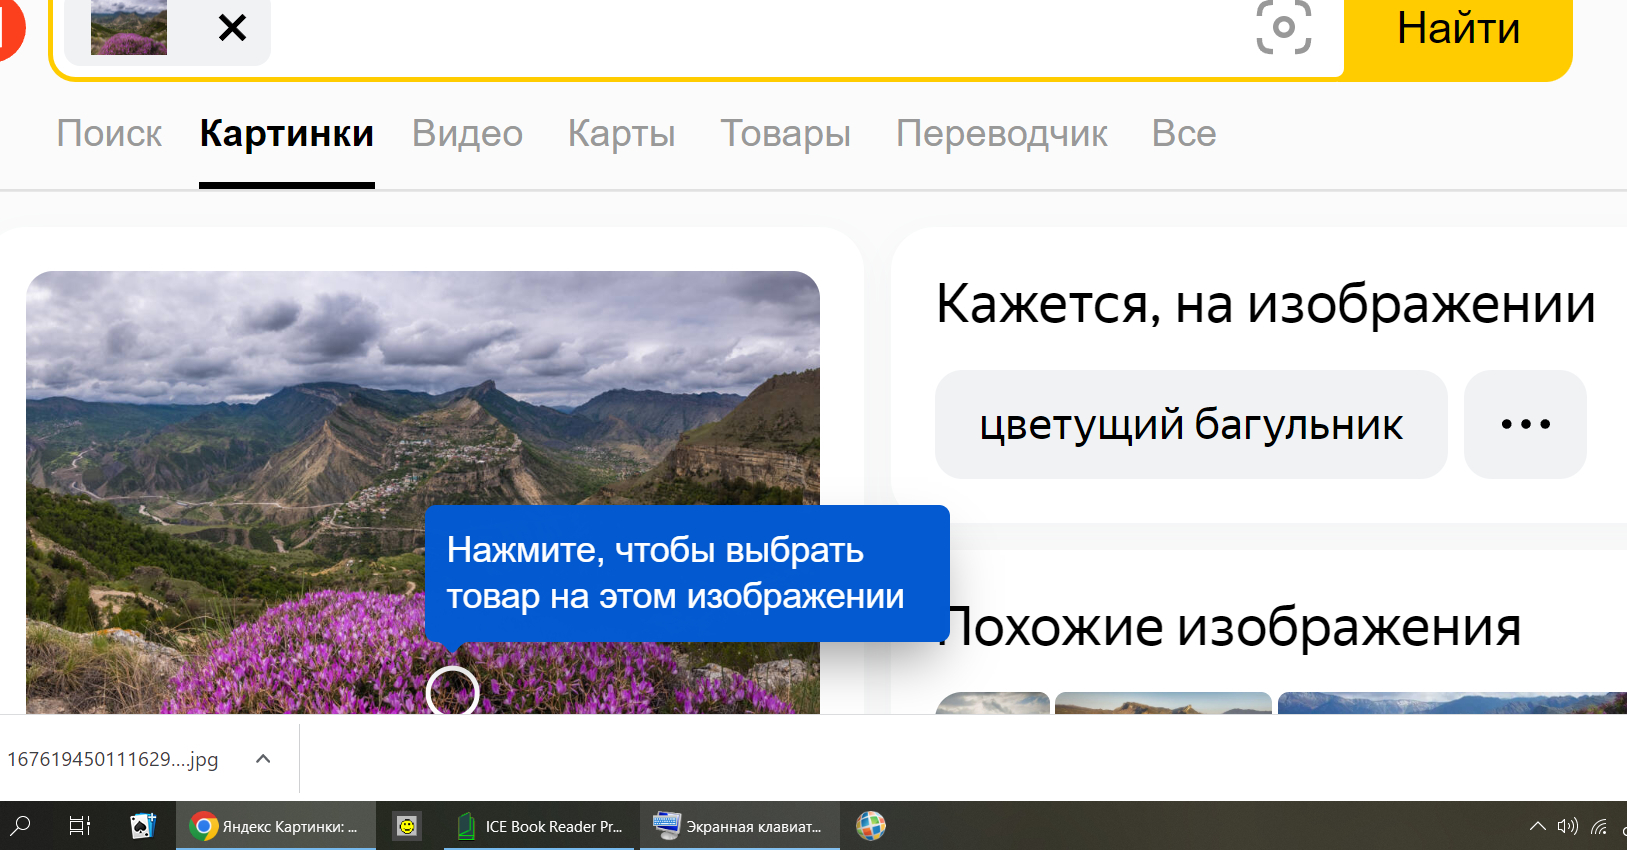Image resolution: width=1627 pixels, height=850 pixels.
Task: Expand the downloaded jpg file options chevron
Action: point(263,759)
